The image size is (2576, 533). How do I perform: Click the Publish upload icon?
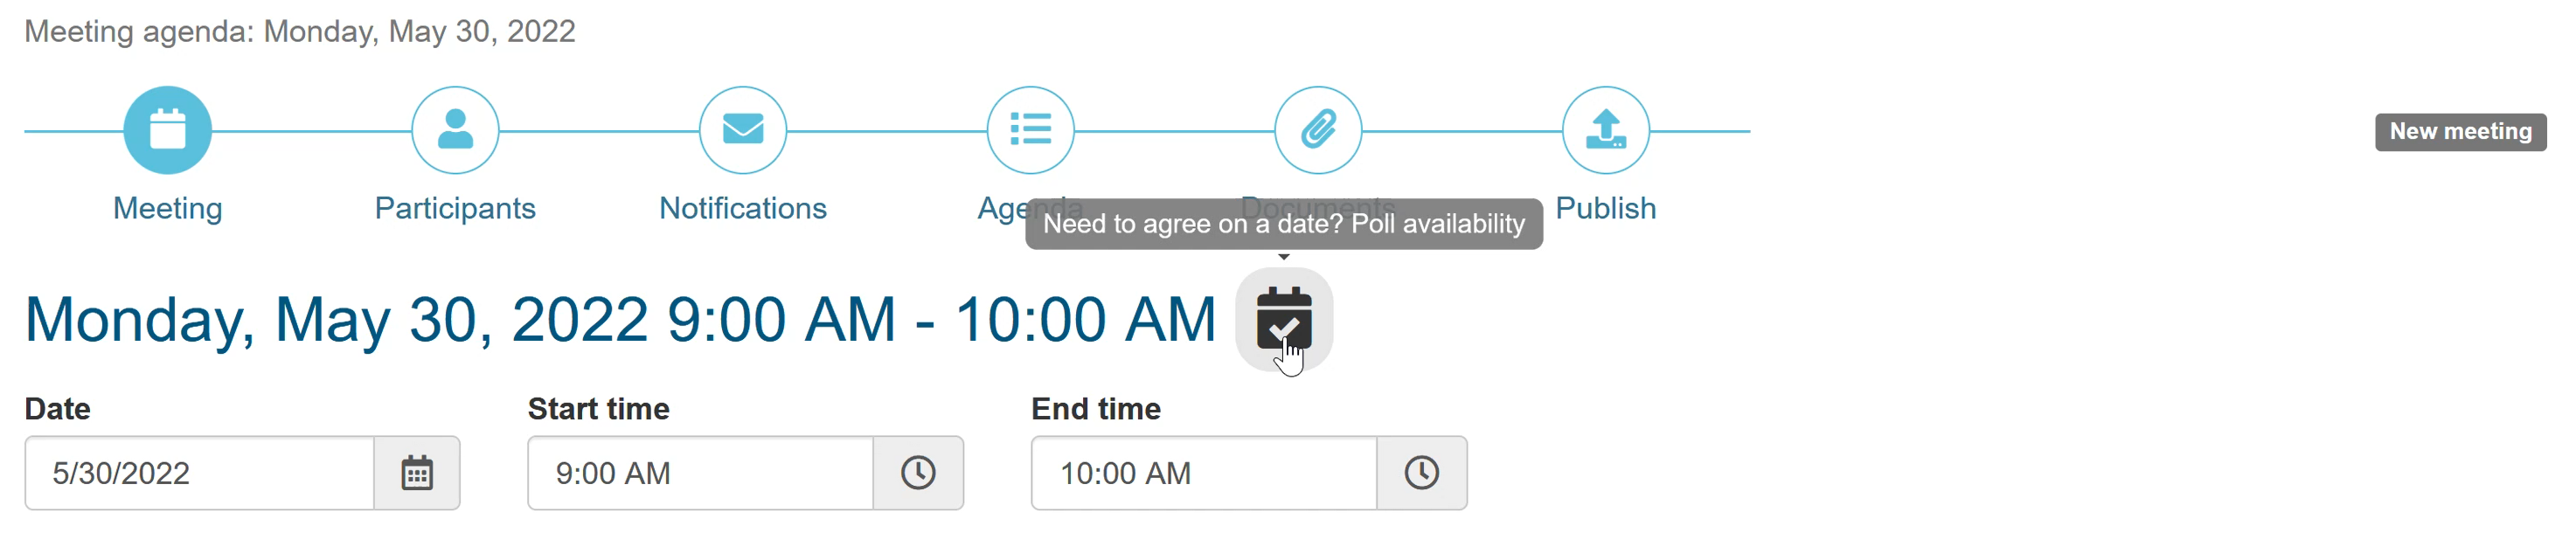(x=1605, y=130)
